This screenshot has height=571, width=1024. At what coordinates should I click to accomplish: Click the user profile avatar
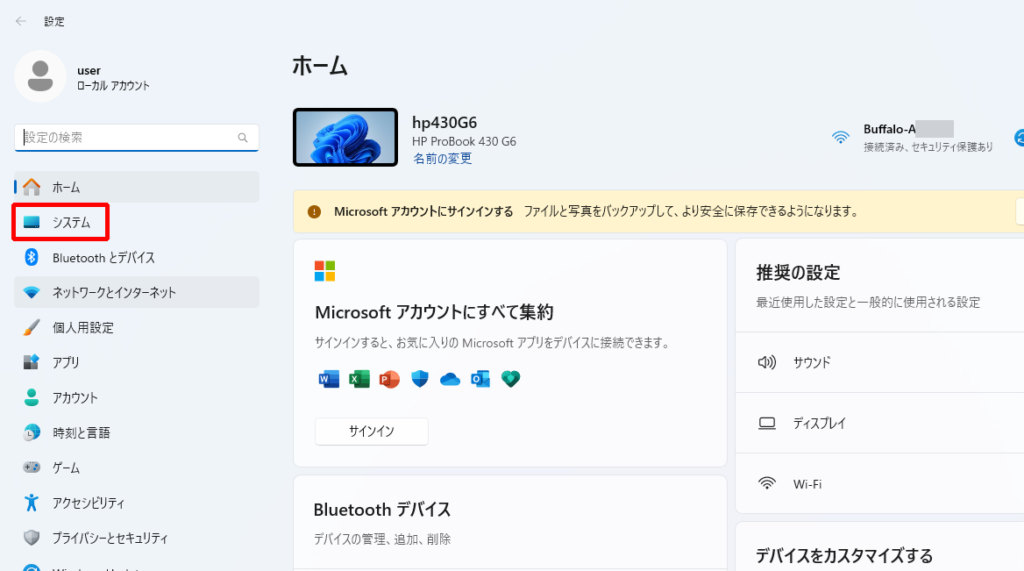coord(40,76)
